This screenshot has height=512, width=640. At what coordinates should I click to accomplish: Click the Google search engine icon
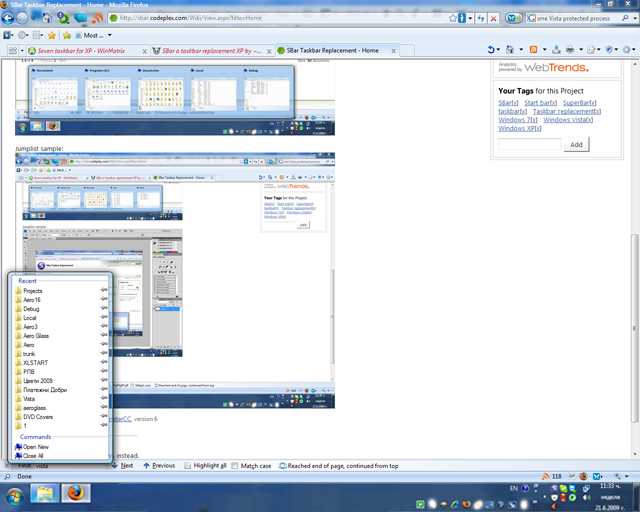click(x=531, y=18)
